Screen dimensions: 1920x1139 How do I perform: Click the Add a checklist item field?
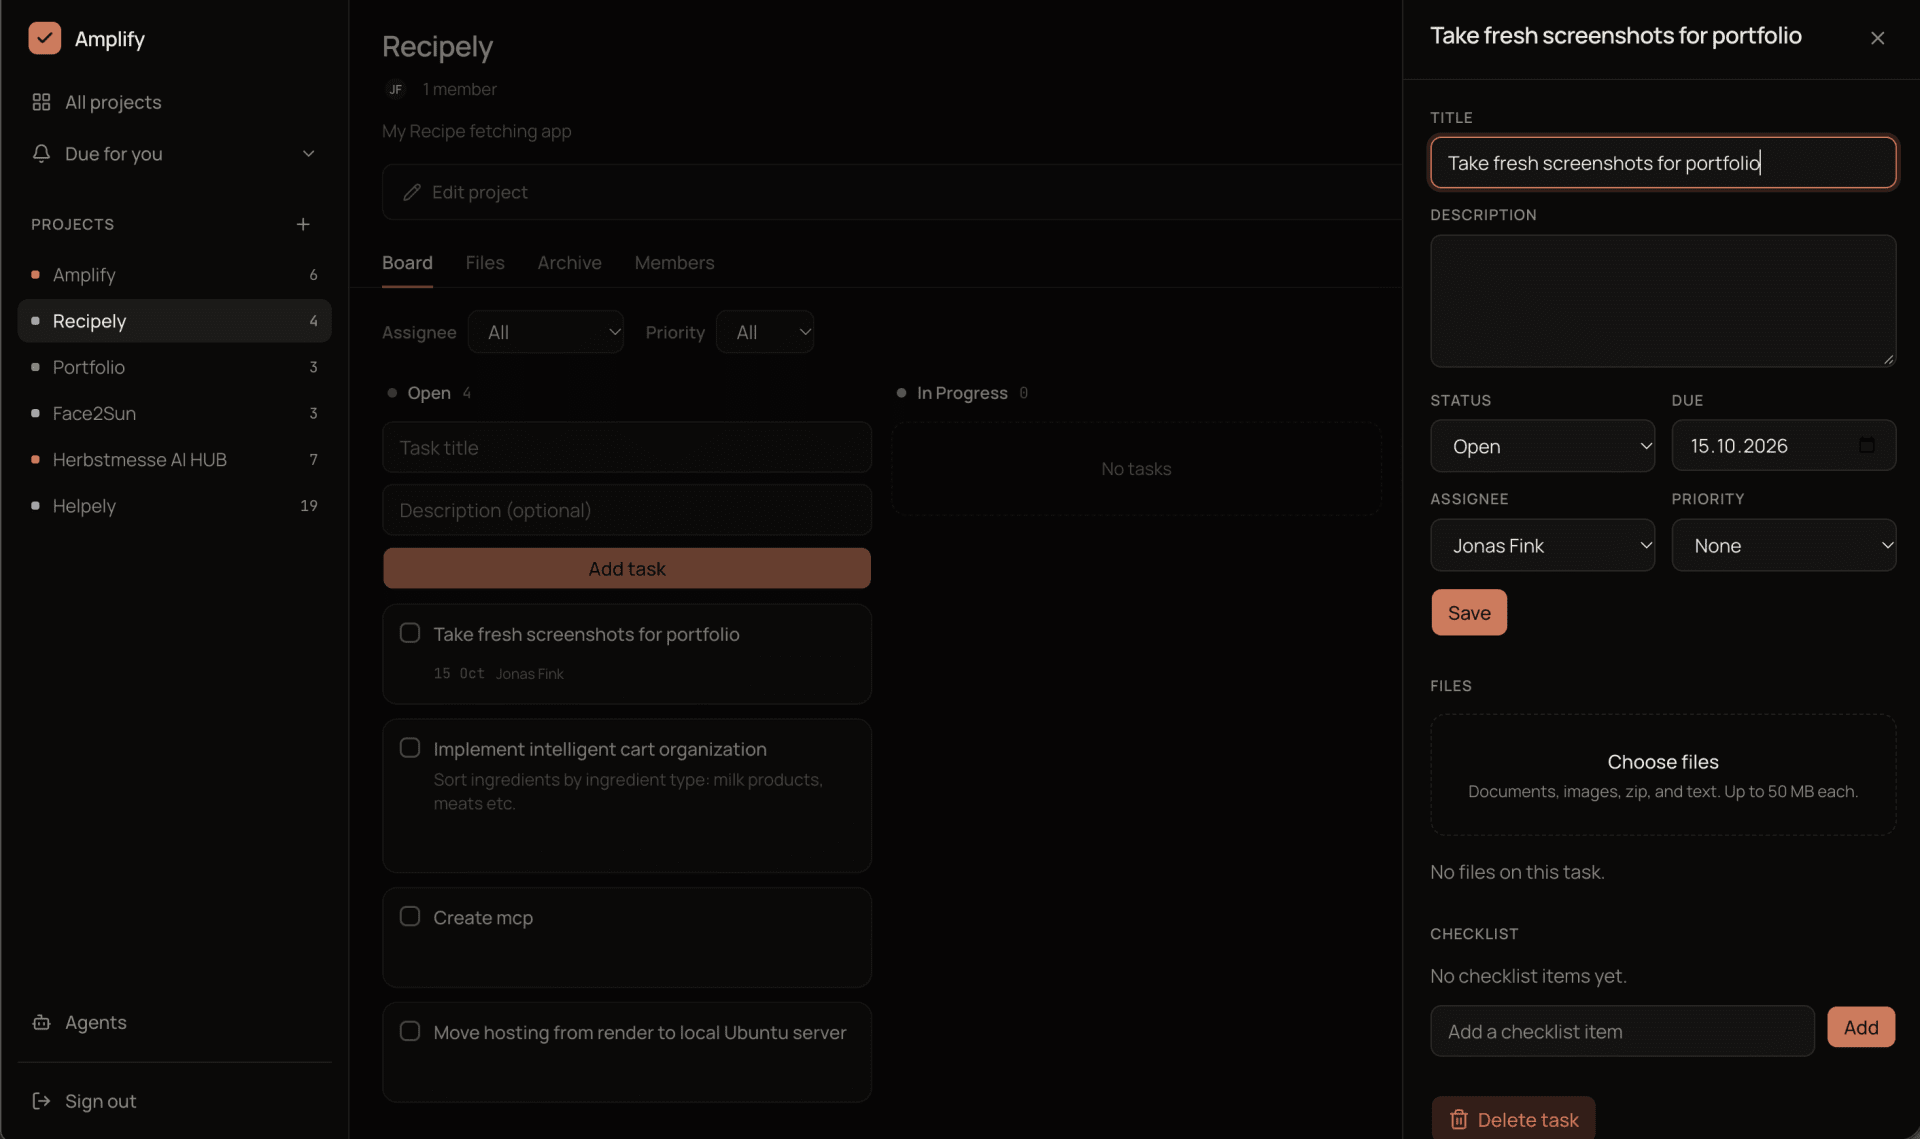[x=1622, y=1031]
